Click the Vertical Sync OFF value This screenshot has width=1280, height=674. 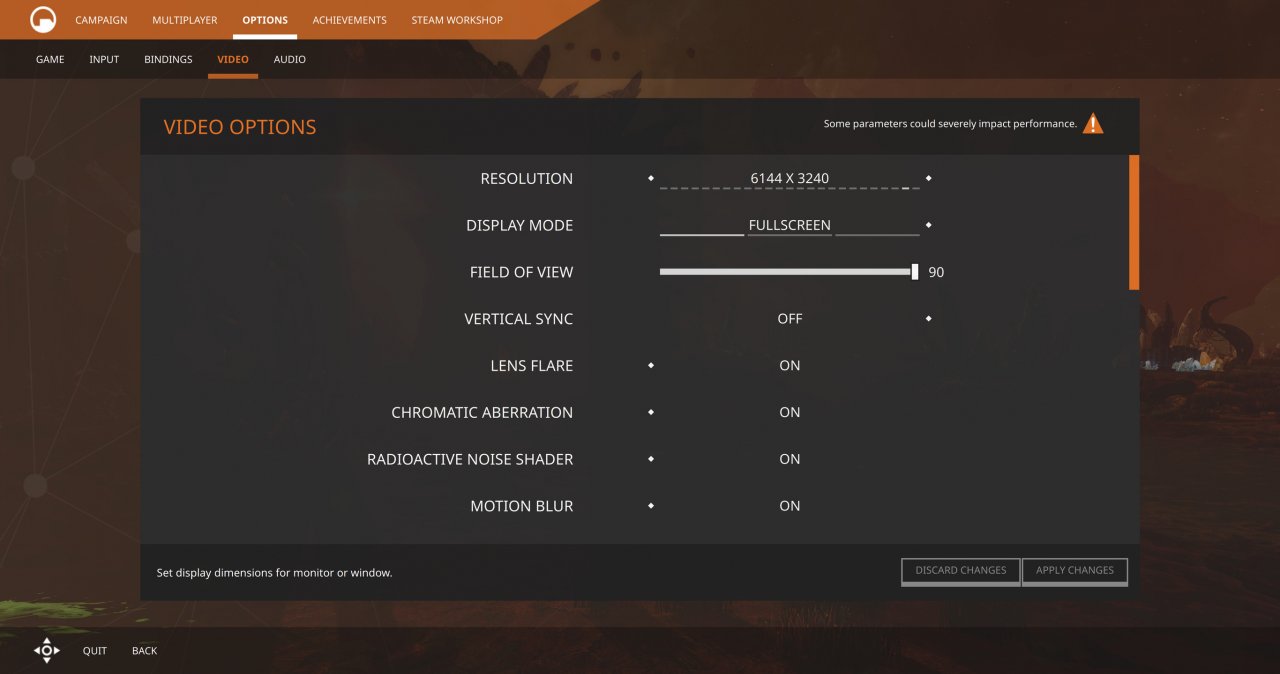point(790,318)
